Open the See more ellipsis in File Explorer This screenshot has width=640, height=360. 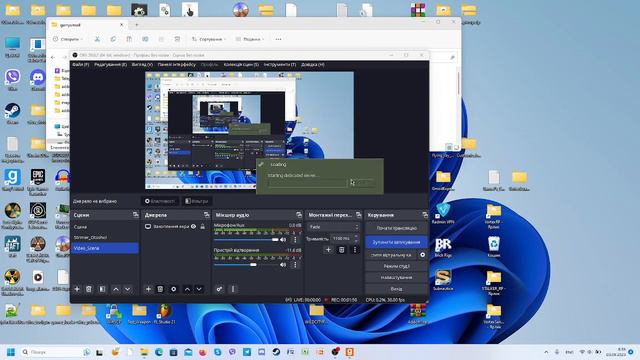[278, 39]
